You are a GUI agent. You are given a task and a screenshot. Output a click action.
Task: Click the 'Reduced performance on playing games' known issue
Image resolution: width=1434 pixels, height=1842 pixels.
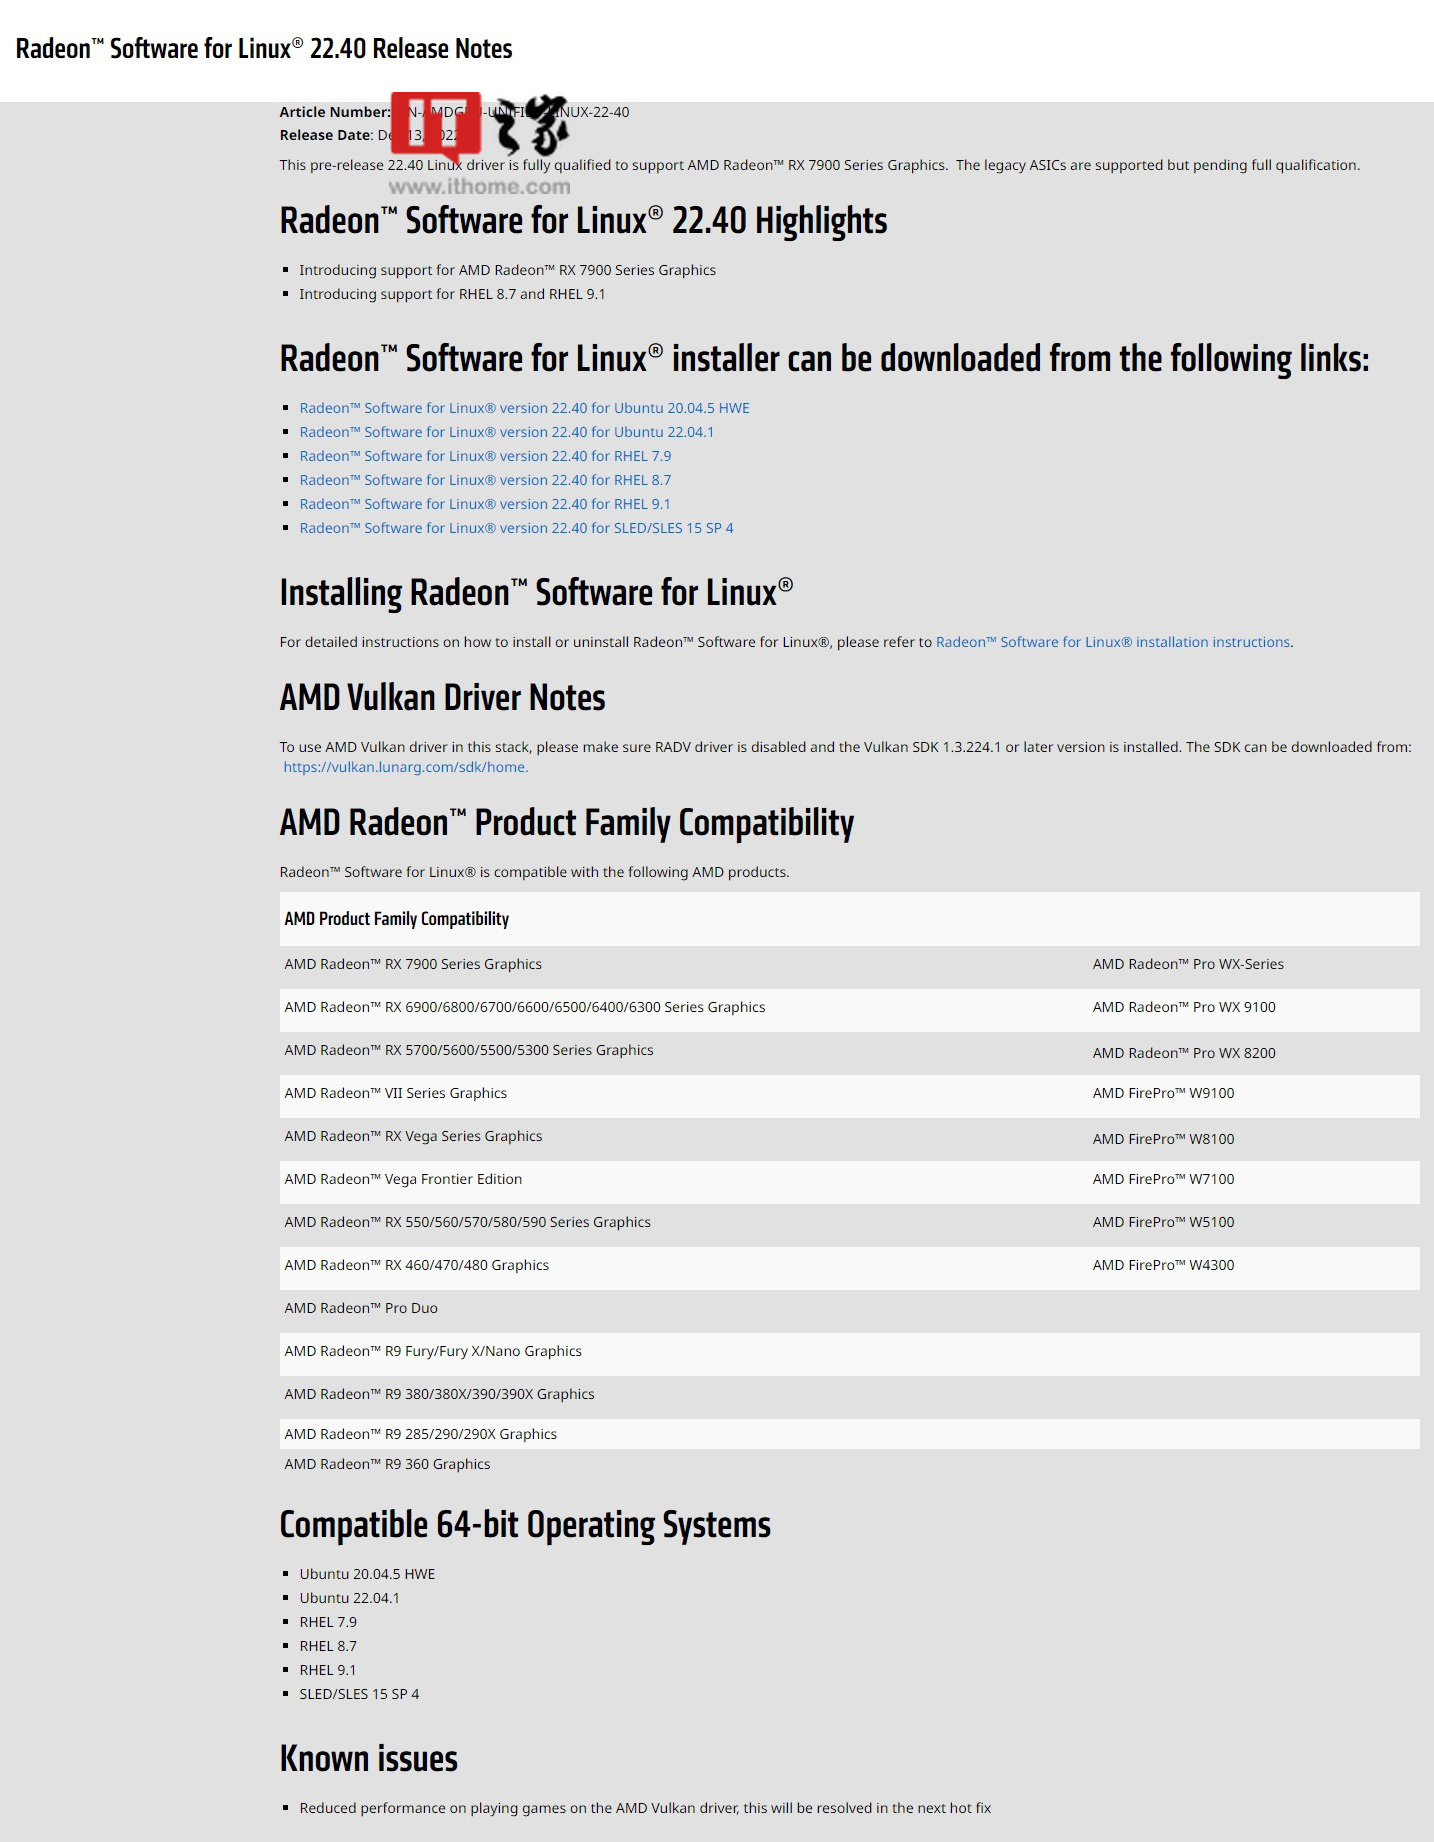pyautogui.click(x=645, y=1808)
